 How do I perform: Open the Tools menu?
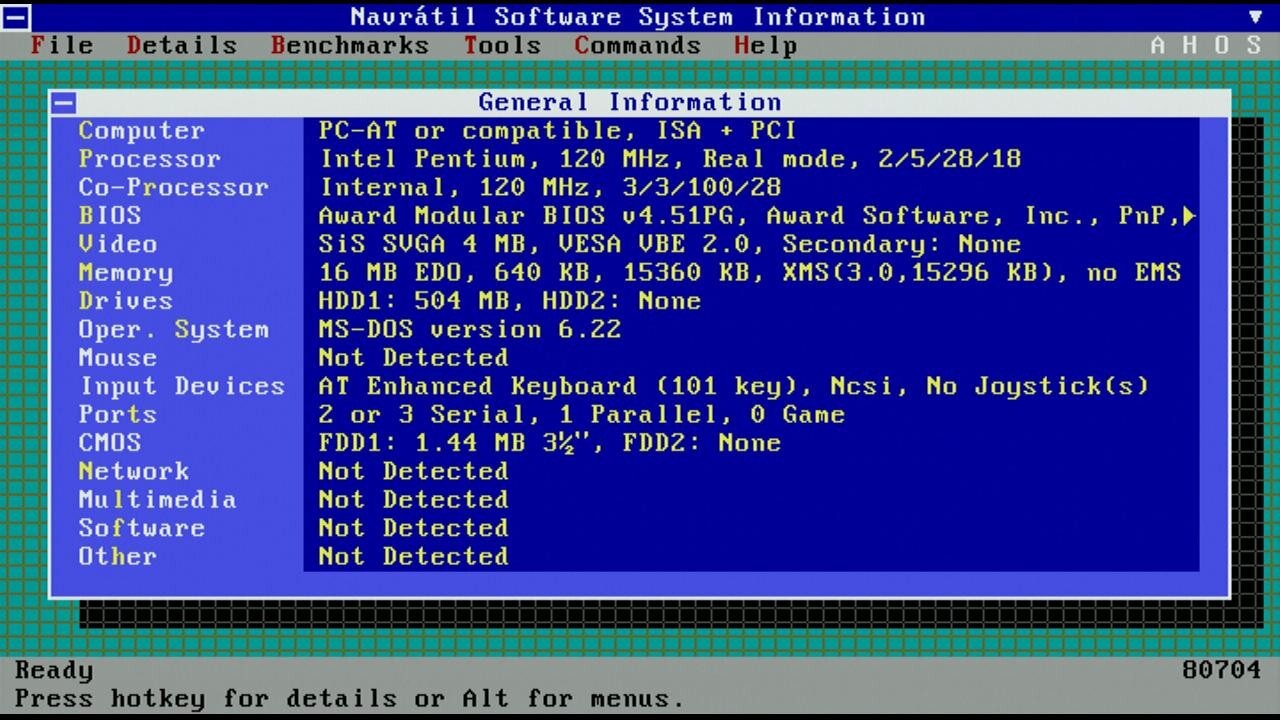(502, 45)
